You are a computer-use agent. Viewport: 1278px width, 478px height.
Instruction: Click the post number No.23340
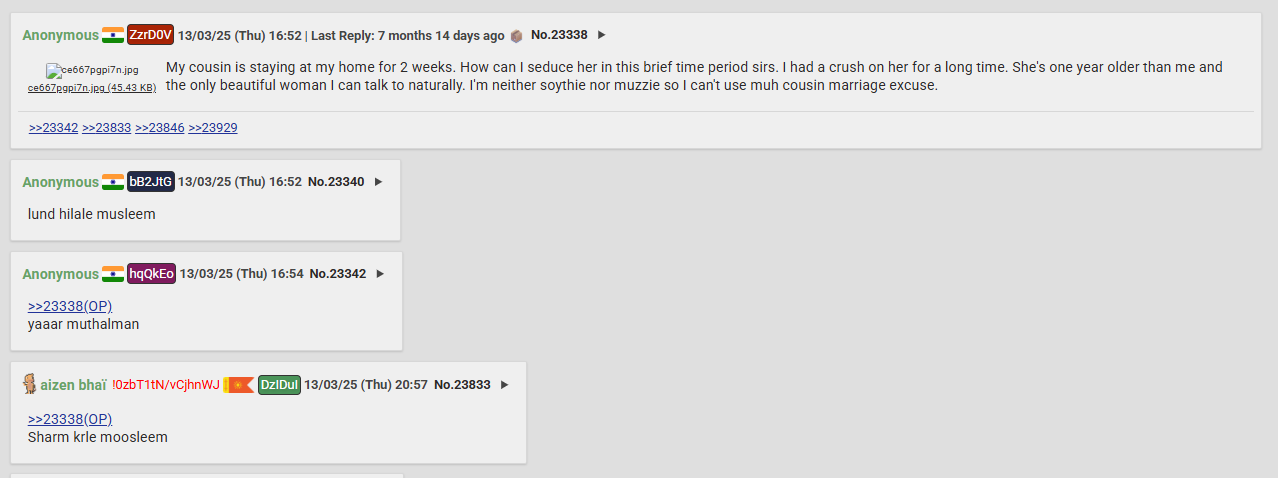336,182
